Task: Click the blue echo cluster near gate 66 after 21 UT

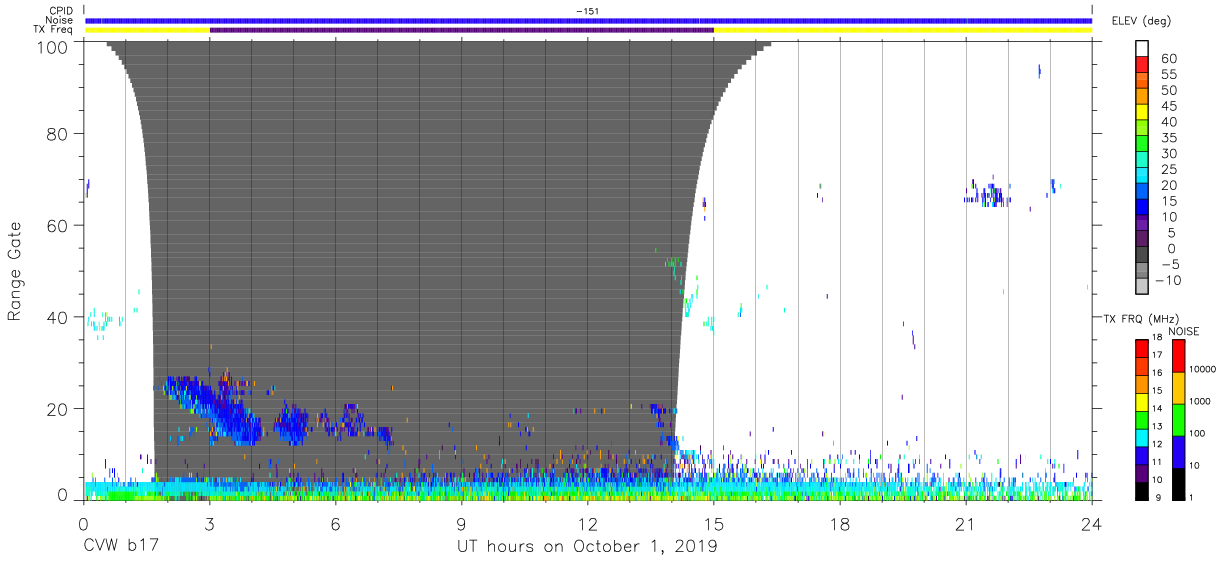Action: point(990,195)
